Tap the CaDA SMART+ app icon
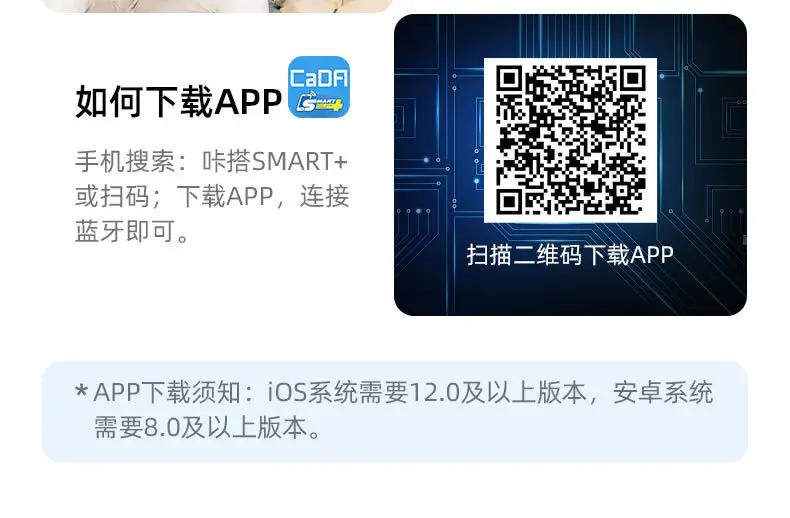The height and width of the screenshot is (518, 790). (x=319, y=87)
